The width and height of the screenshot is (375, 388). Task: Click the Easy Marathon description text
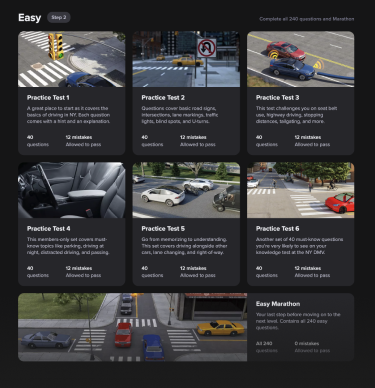298,321
